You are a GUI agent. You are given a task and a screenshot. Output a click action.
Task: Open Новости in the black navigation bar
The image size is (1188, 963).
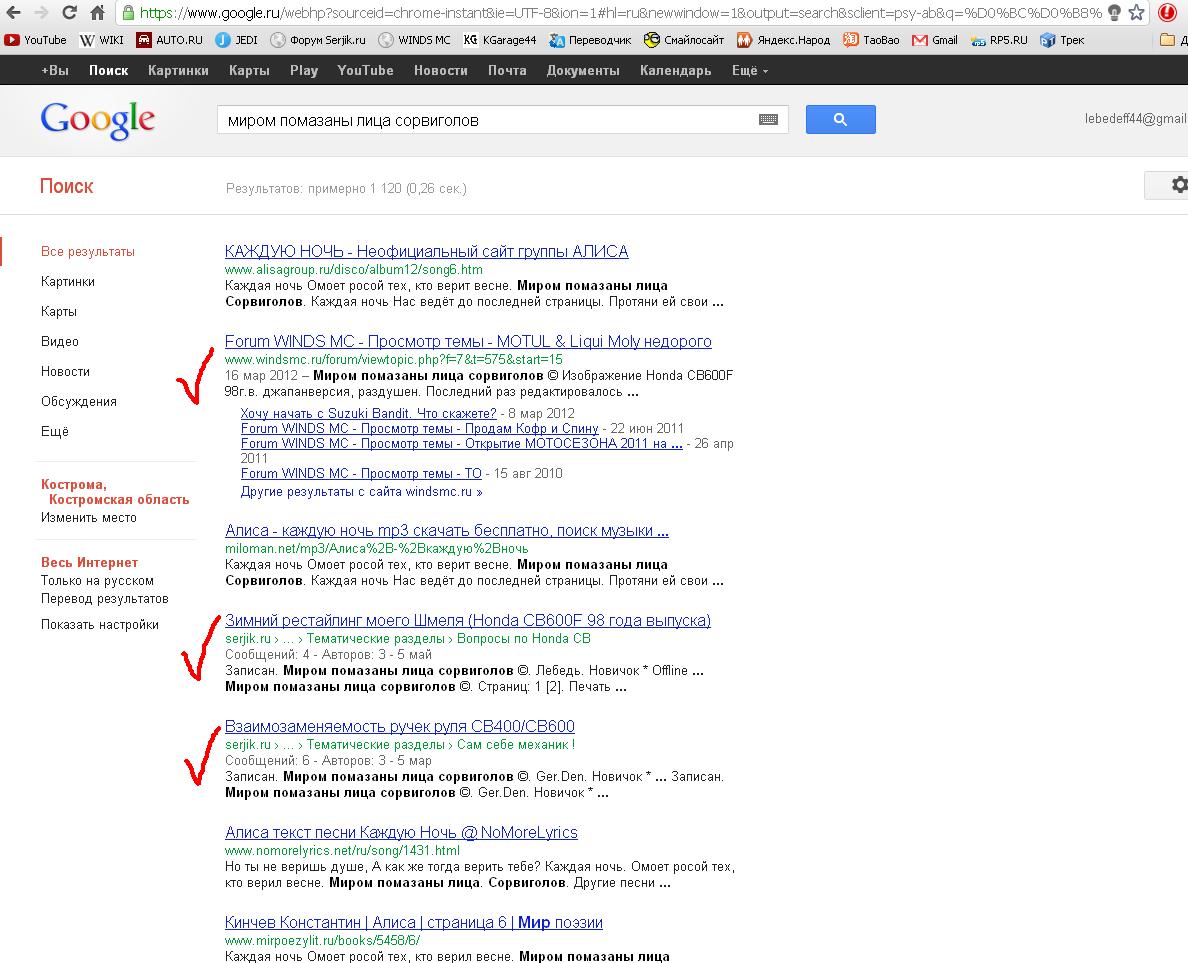pos(440,70)
